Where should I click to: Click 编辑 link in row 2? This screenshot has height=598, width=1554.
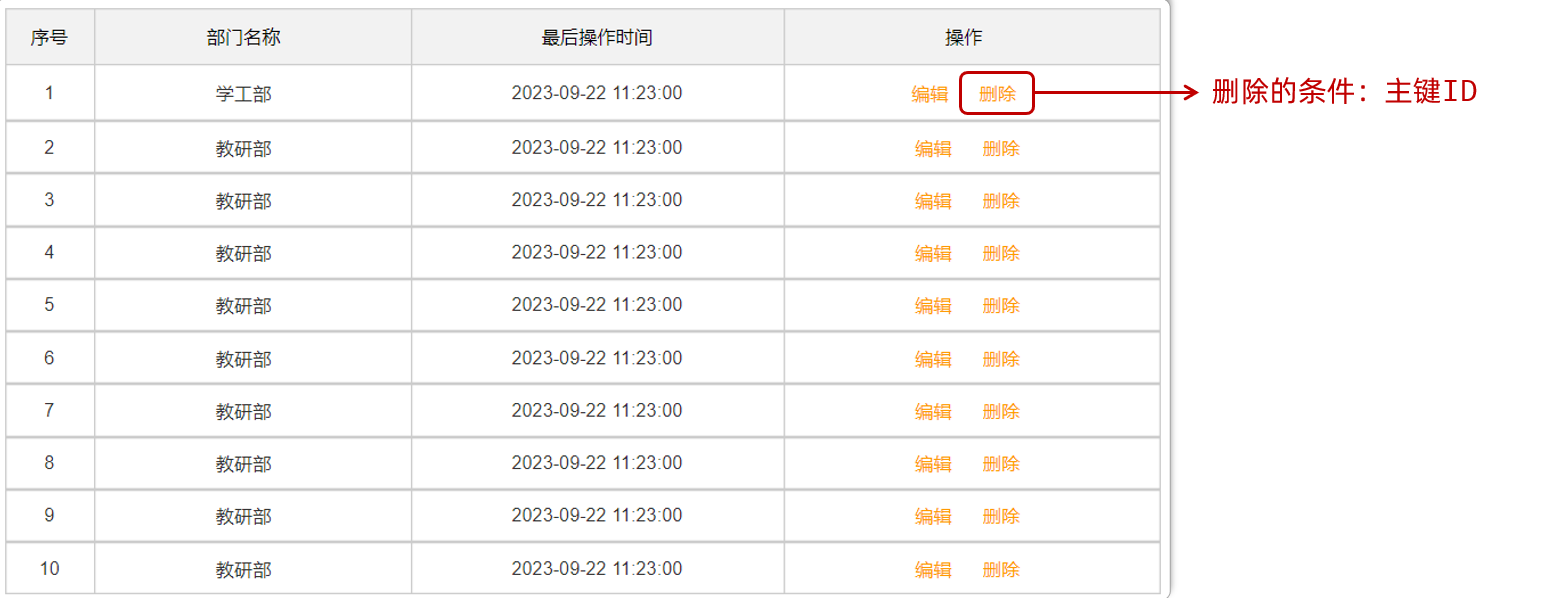click(933, 149)
